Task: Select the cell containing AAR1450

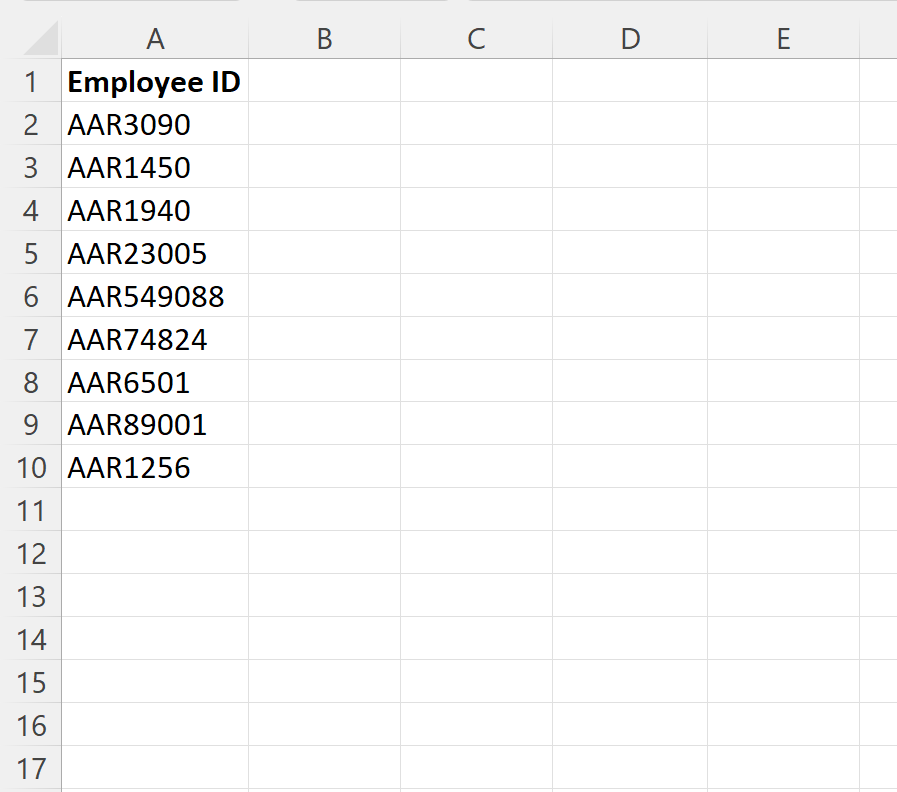Action: pyautogui.click(x=156, y=167)
